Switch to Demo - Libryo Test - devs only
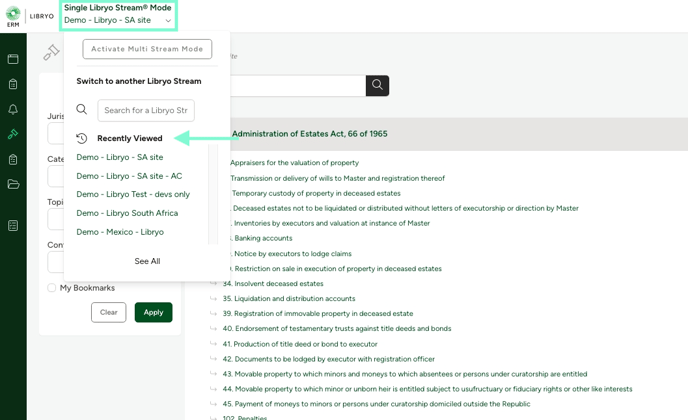Image resolution: width=688 pixels, height=420 pixels. click(x=133, y=194)
